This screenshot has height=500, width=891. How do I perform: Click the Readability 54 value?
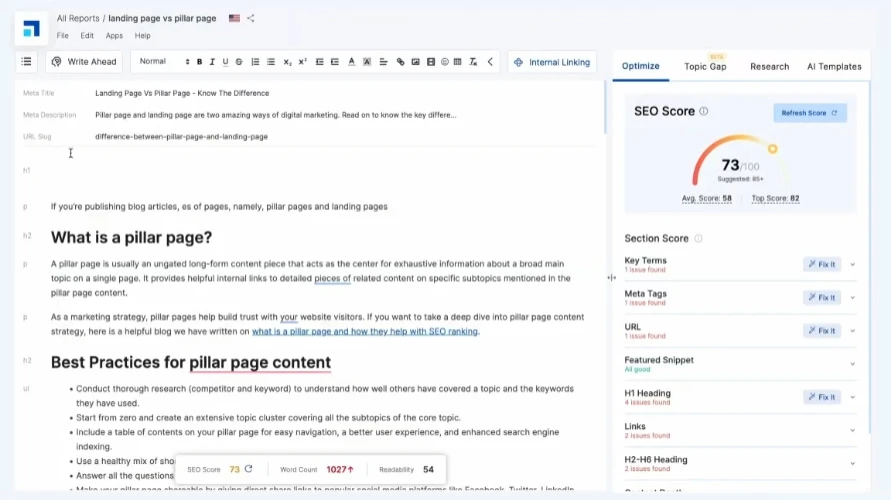point(428,469)
